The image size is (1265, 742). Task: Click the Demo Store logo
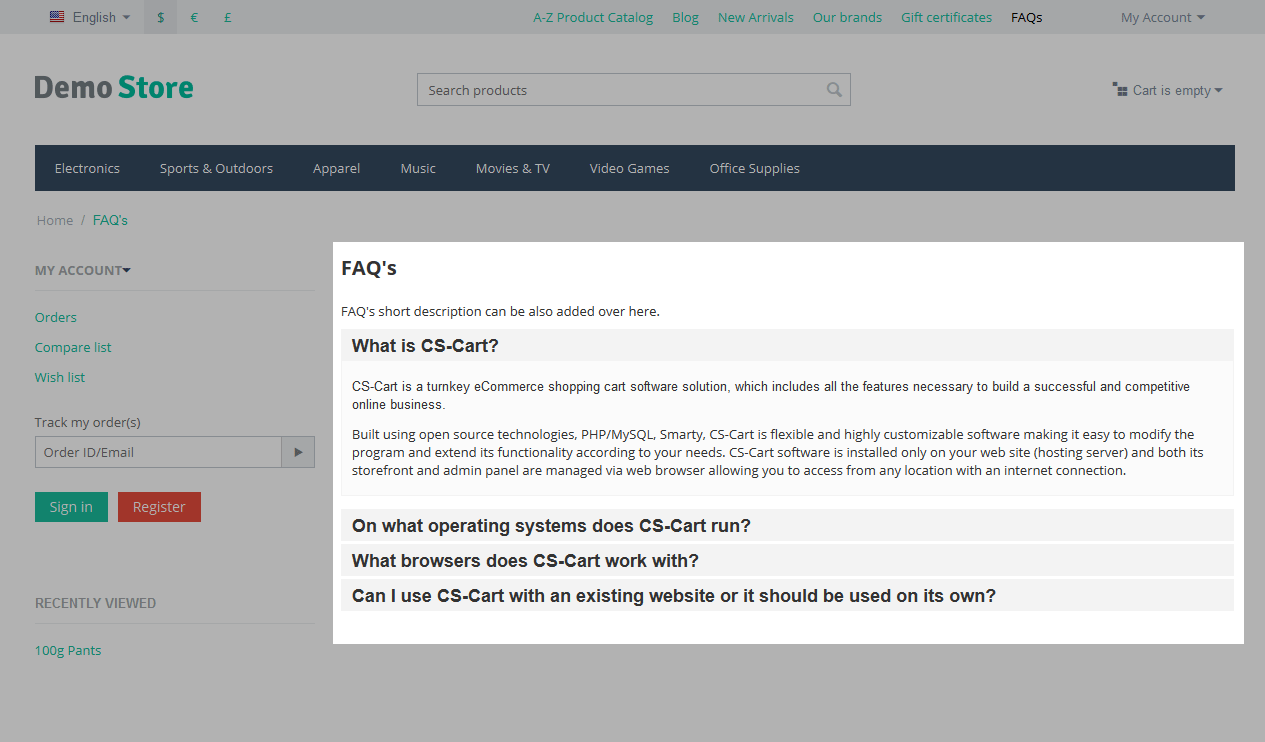click(x=114, y=88)
